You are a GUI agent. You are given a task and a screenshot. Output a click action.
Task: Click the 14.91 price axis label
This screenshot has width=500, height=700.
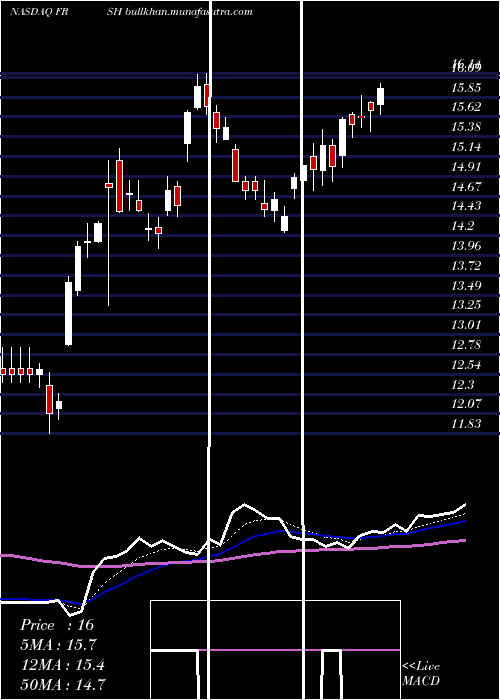coord(466,167)
